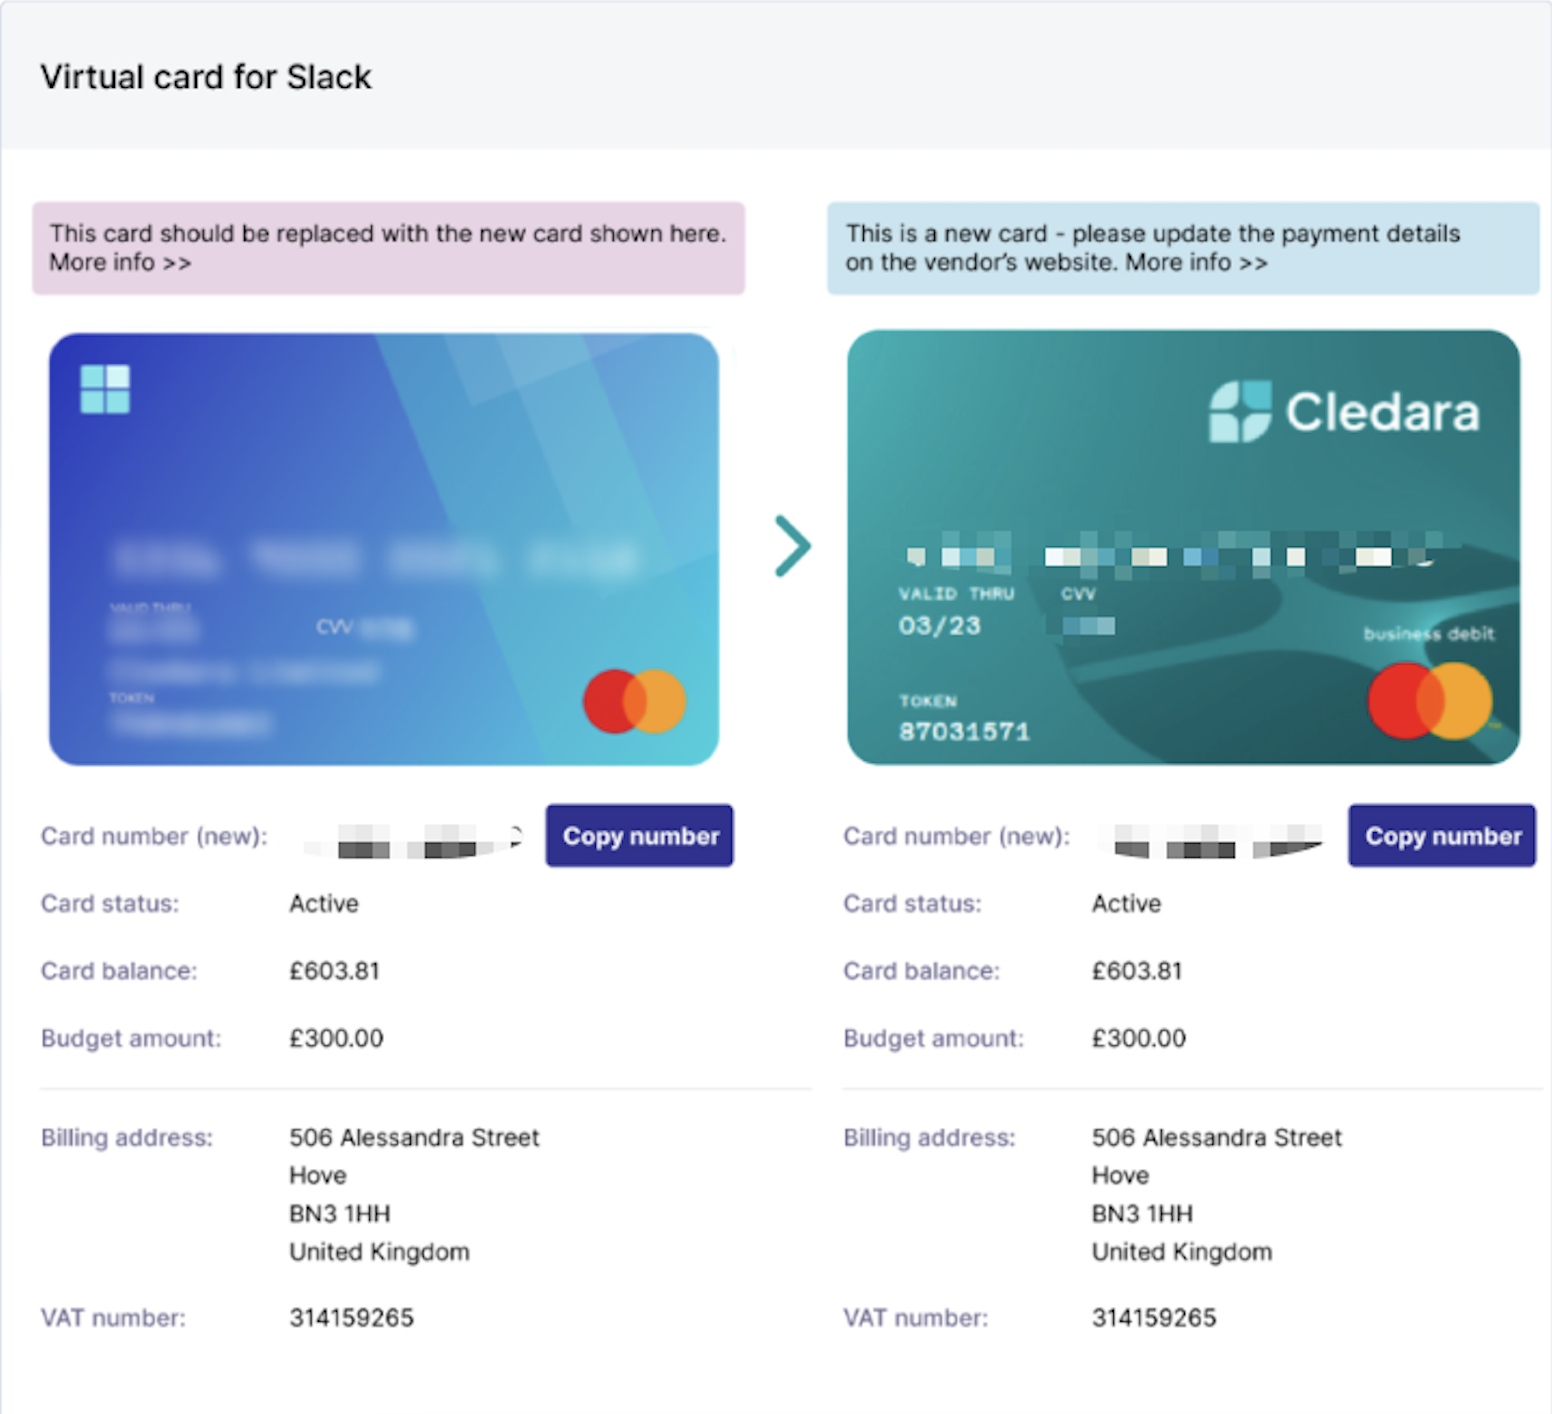The image size is (1552, 1414).
Task: Click the Cledara logo on new card
Action: click(1344, 411)
